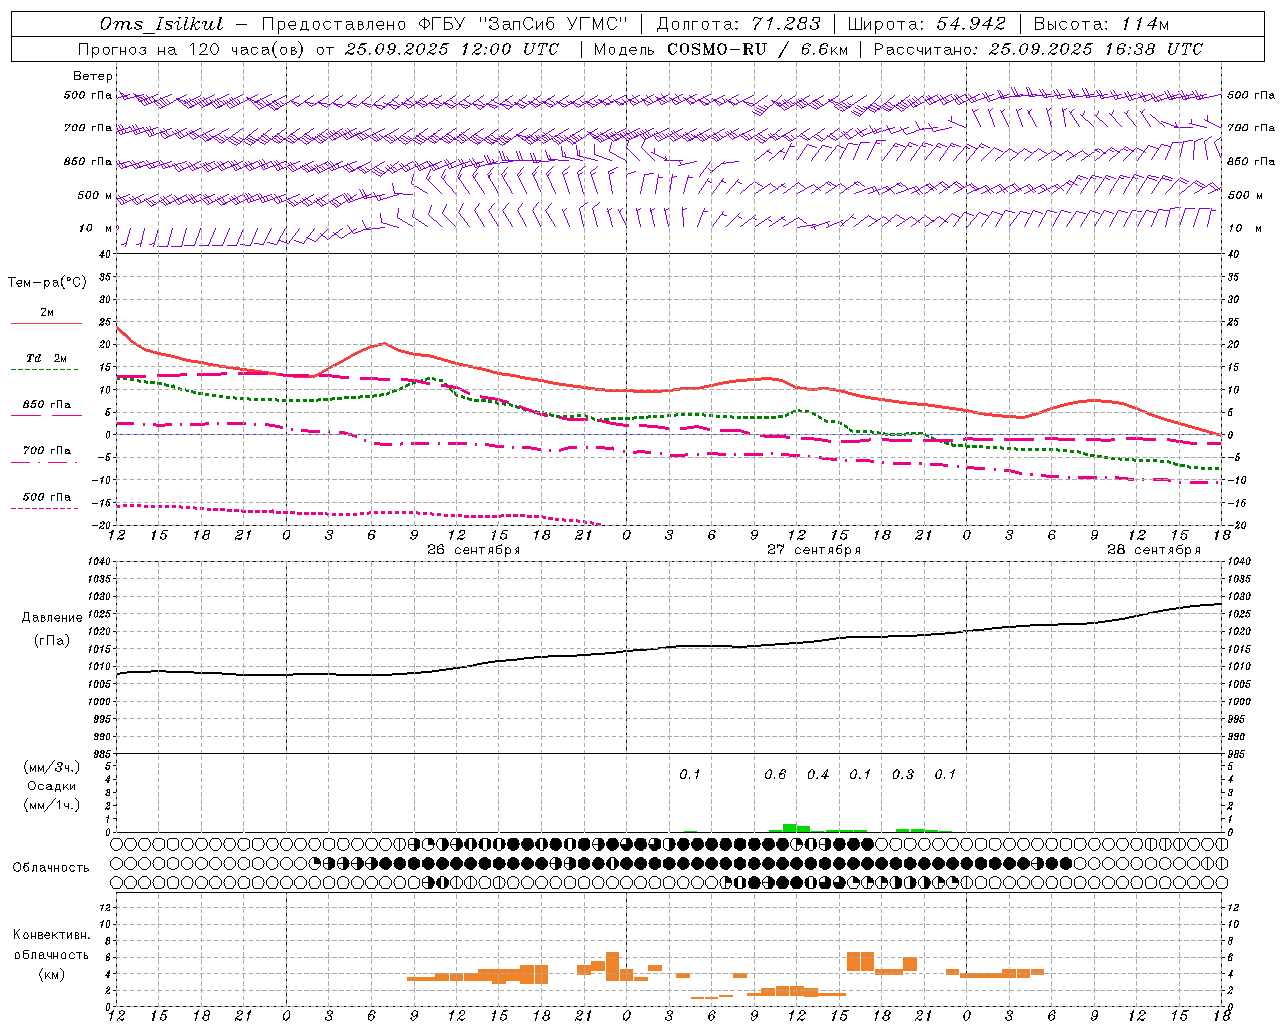The height and width of the screenshot is (1024, 1280).
Task: Click the tallest green precipitation bar
Action: pyautogui.click(x=790, y=828)
